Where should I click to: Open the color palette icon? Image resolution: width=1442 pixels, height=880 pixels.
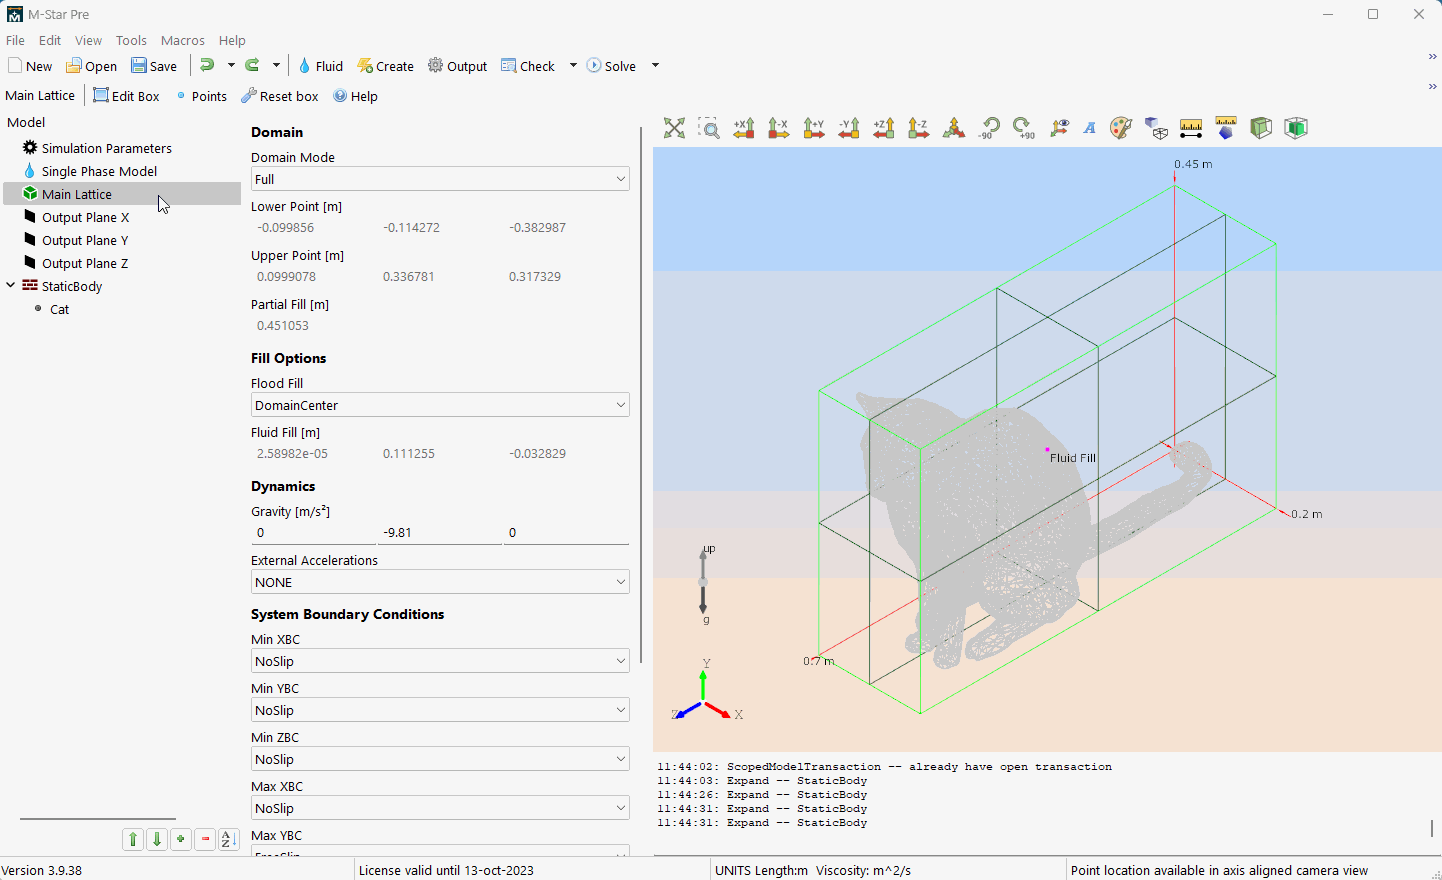coord(1121,128)
